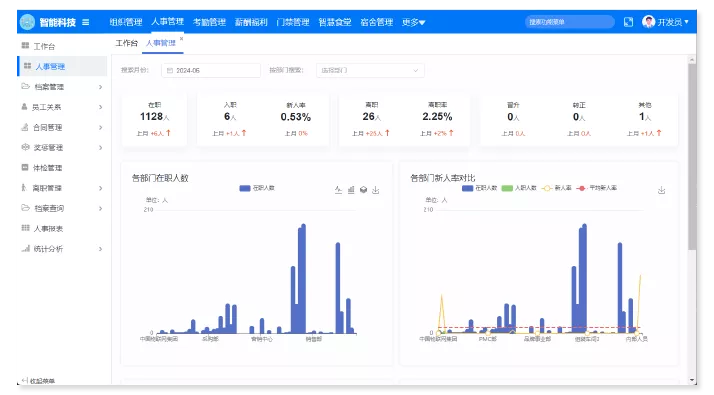Click the developer avatar picture

pos(648,21)
